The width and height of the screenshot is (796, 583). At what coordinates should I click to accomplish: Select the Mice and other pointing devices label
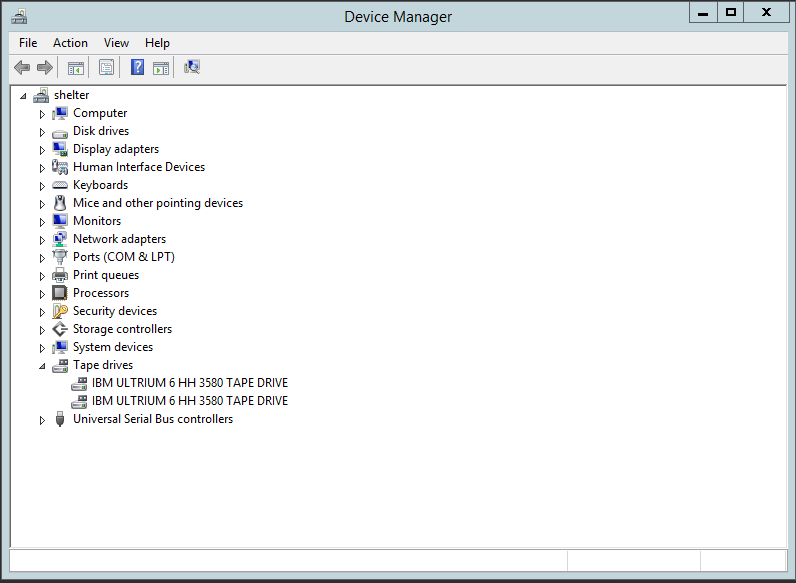(158, 203)
